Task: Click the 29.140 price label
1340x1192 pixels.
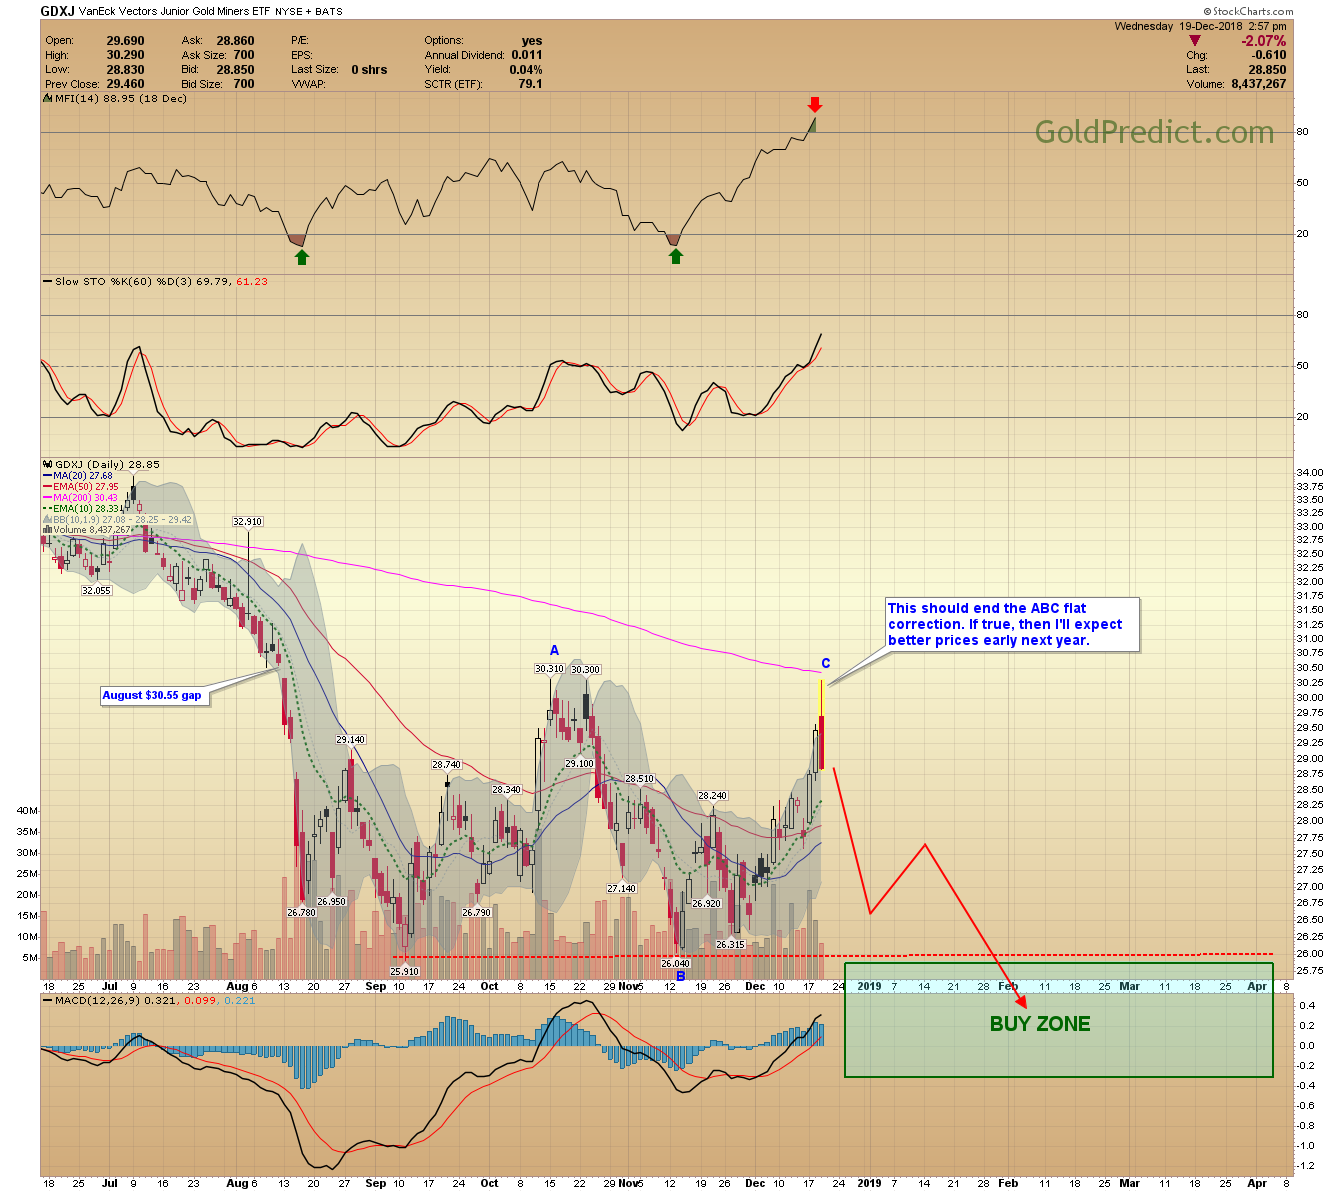Action: click(350, 740)
